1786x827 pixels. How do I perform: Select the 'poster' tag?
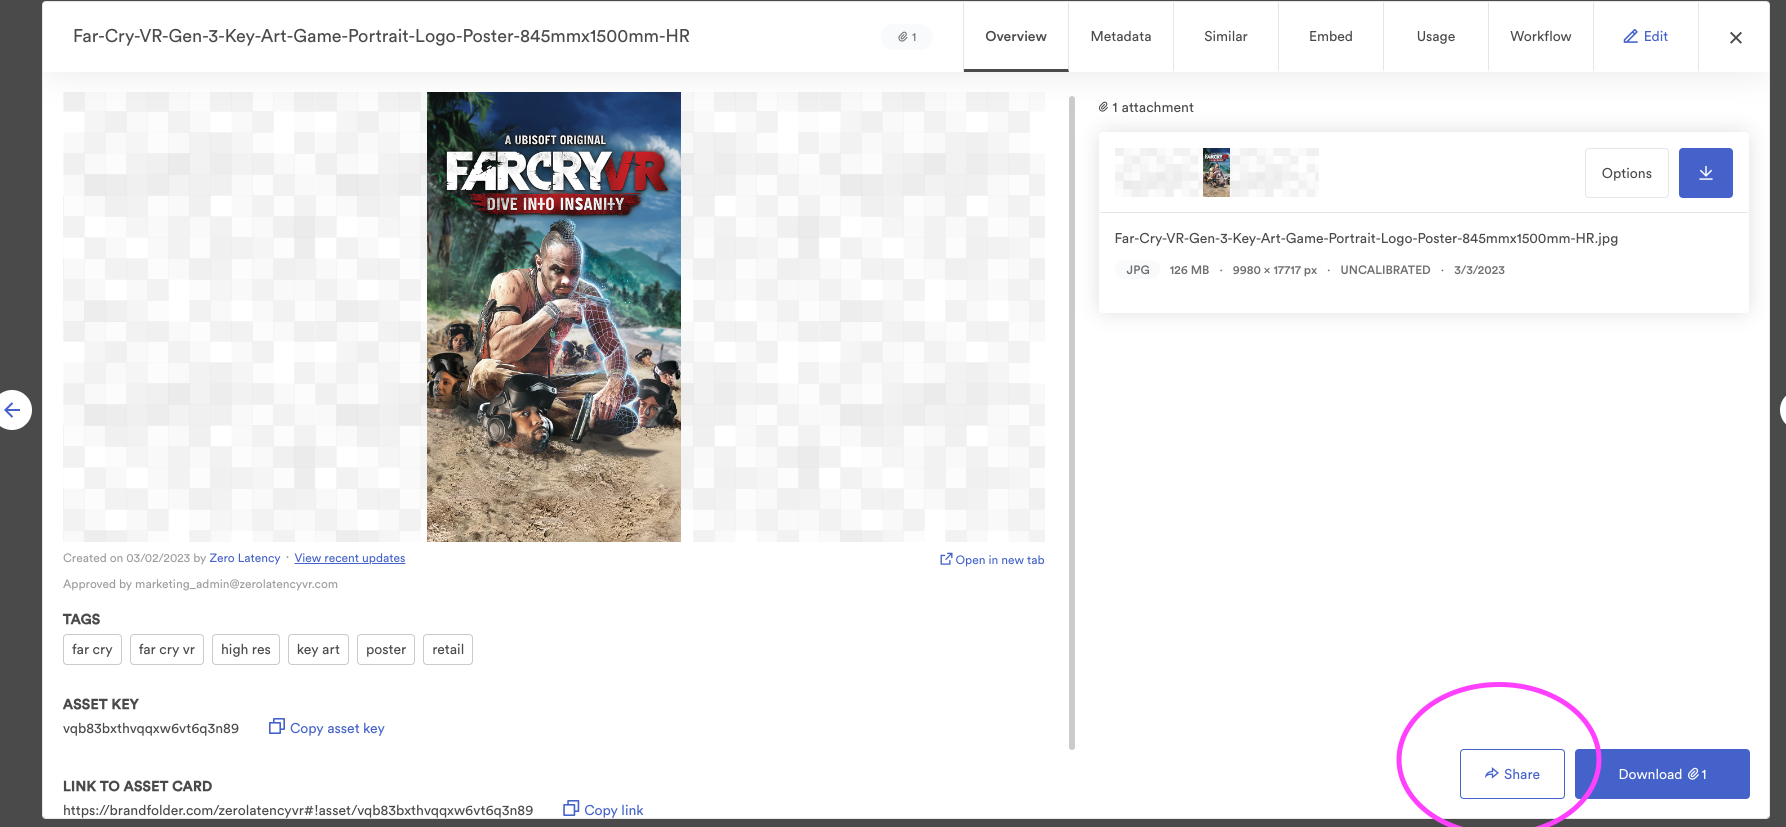[386, 649]
